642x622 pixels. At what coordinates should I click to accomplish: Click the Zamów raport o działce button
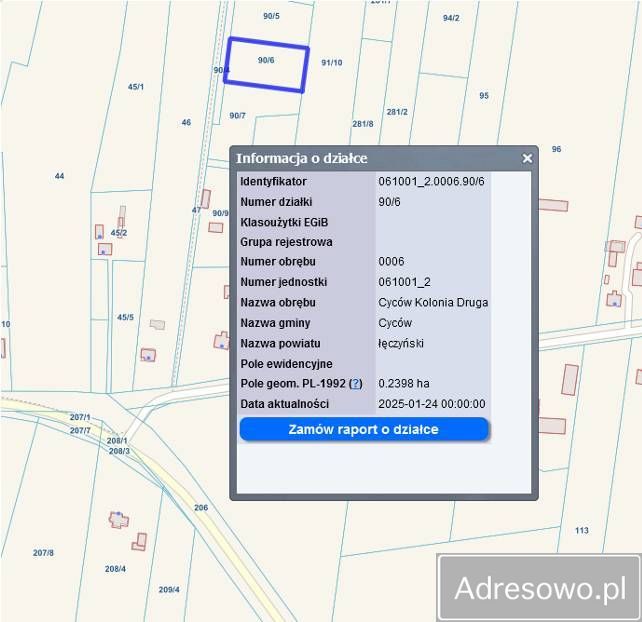coord(363,429)
